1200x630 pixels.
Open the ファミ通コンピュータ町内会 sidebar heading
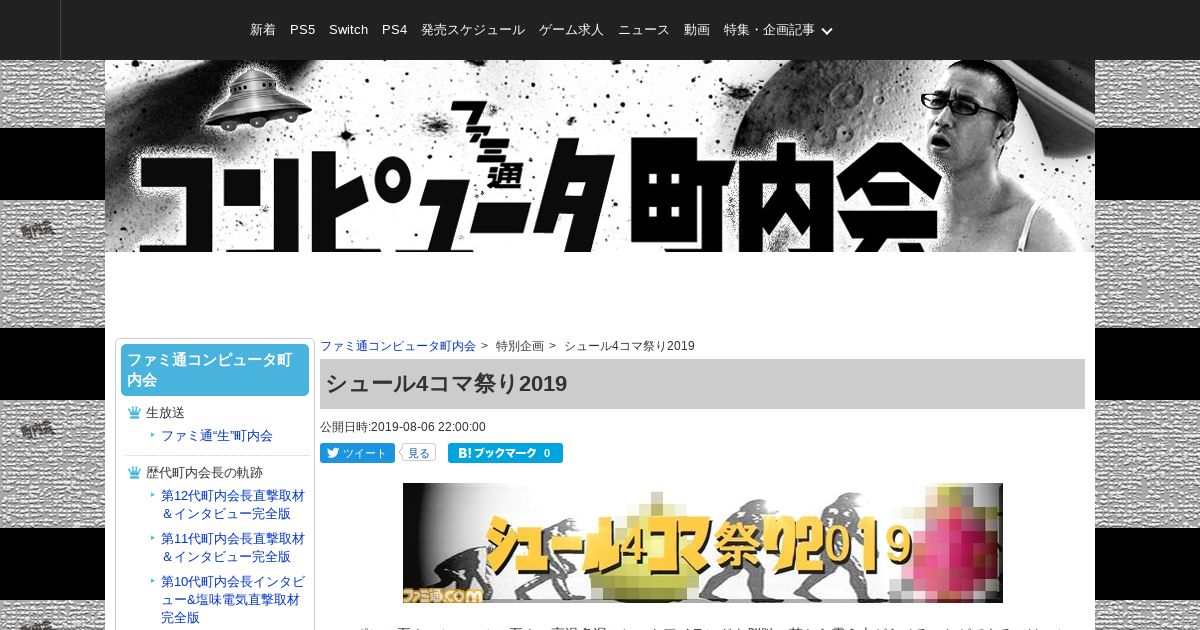point(215,370)
